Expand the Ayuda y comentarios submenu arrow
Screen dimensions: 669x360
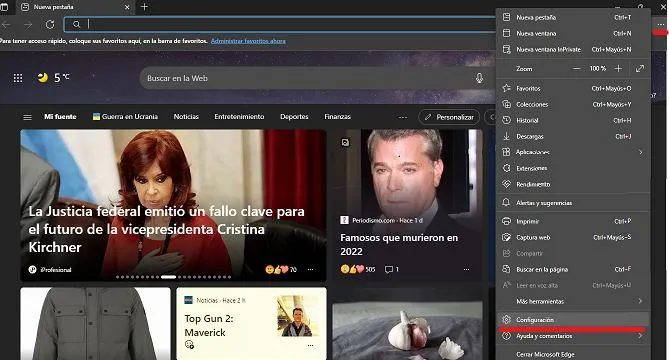click(640, 336)
